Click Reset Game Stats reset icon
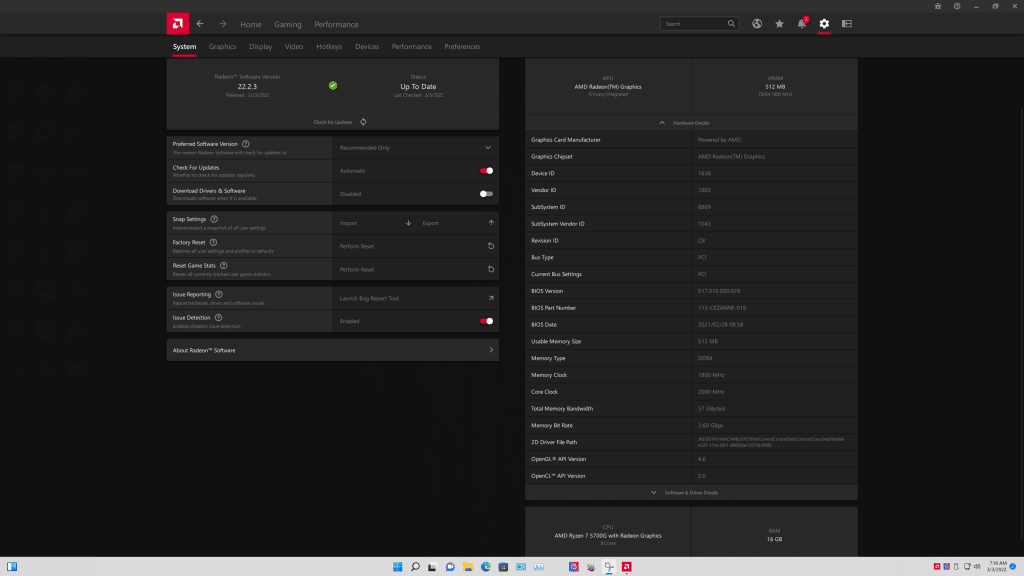Viewport: 1024px width, 576px height. [x=491, y=269]
